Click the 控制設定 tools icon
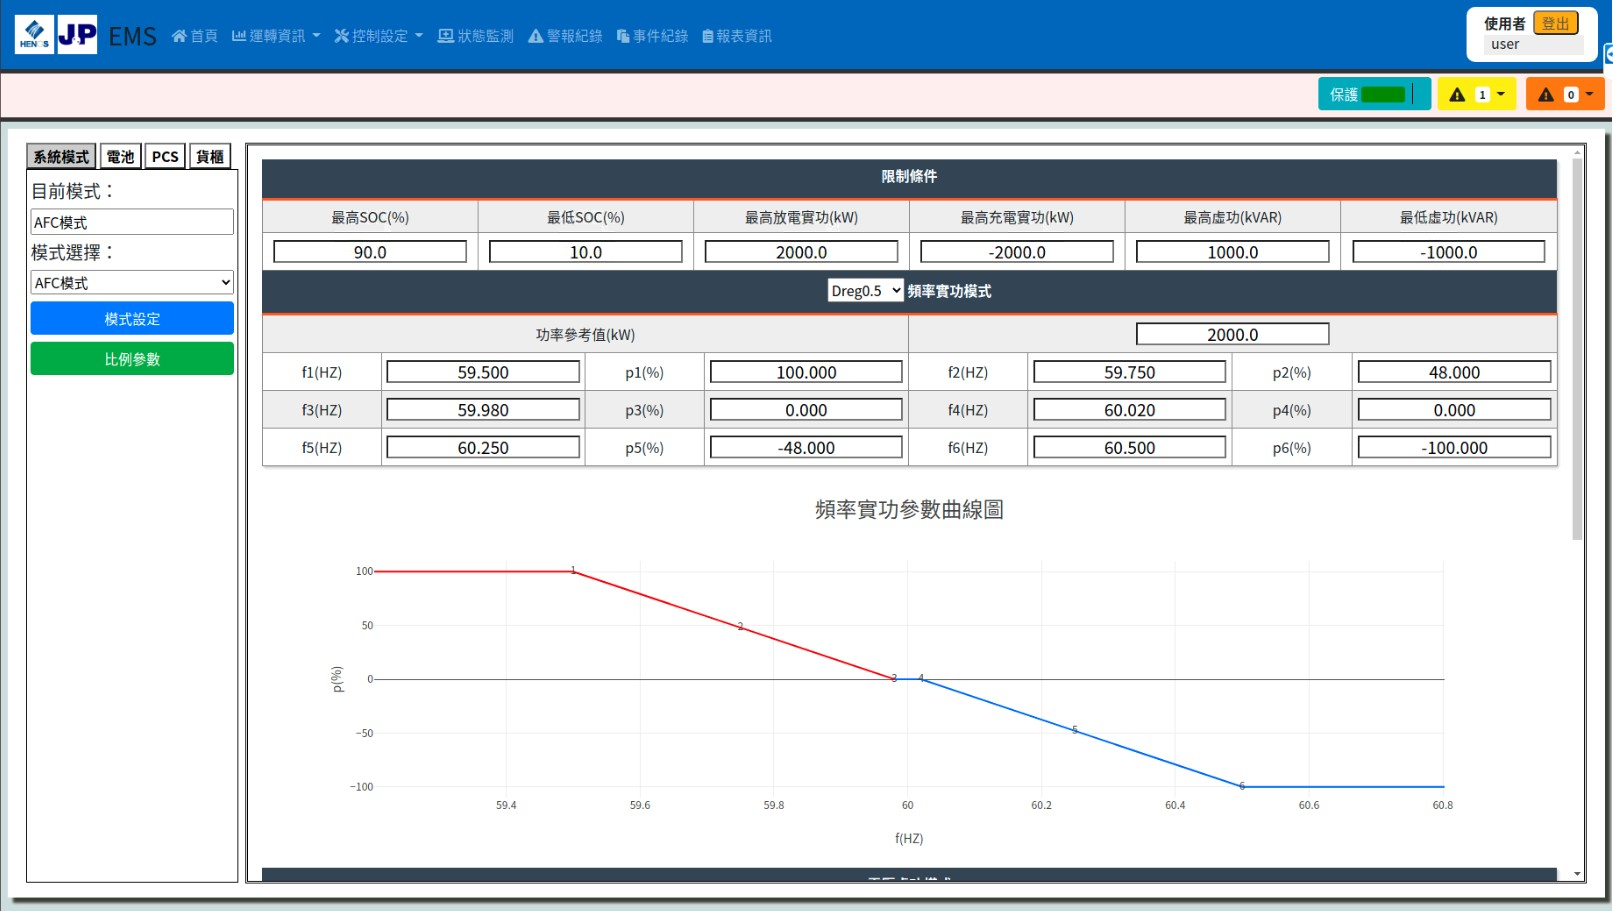Screen dimensions: 1613x911 pos(341,35)
